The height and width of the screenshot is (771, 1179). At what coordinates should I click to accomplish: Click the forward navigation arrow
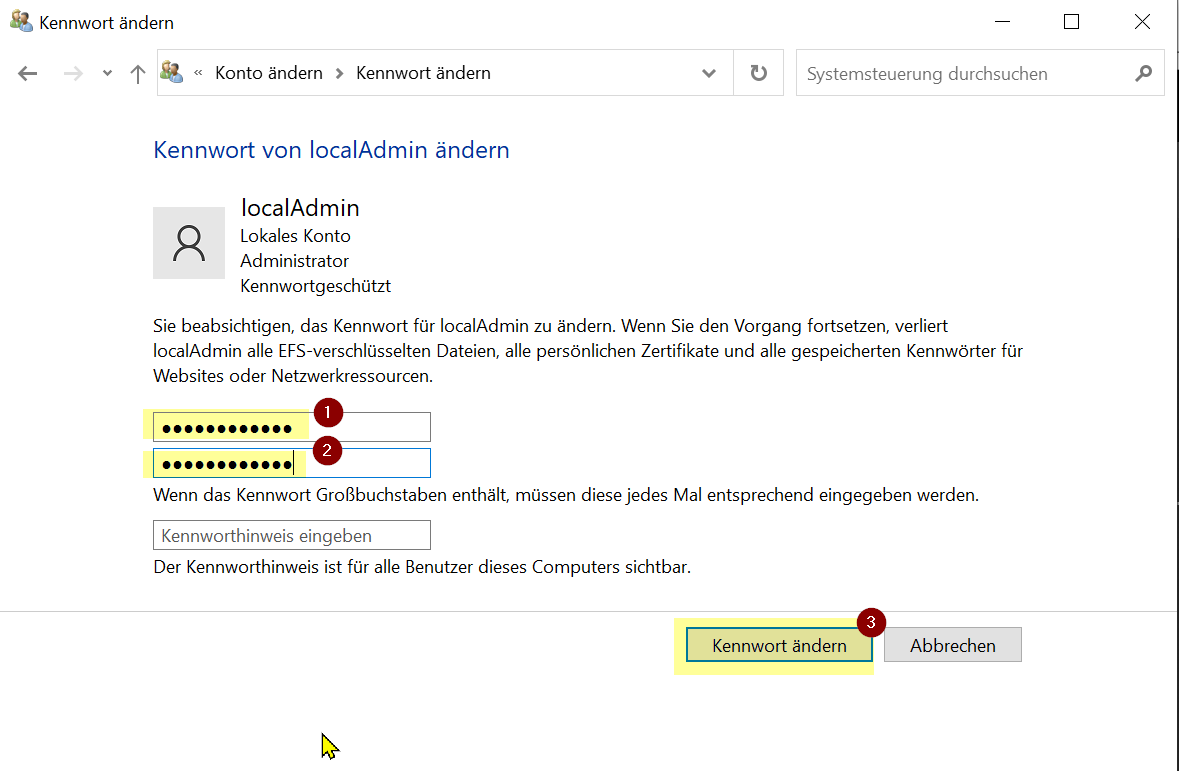click(73, 74)
